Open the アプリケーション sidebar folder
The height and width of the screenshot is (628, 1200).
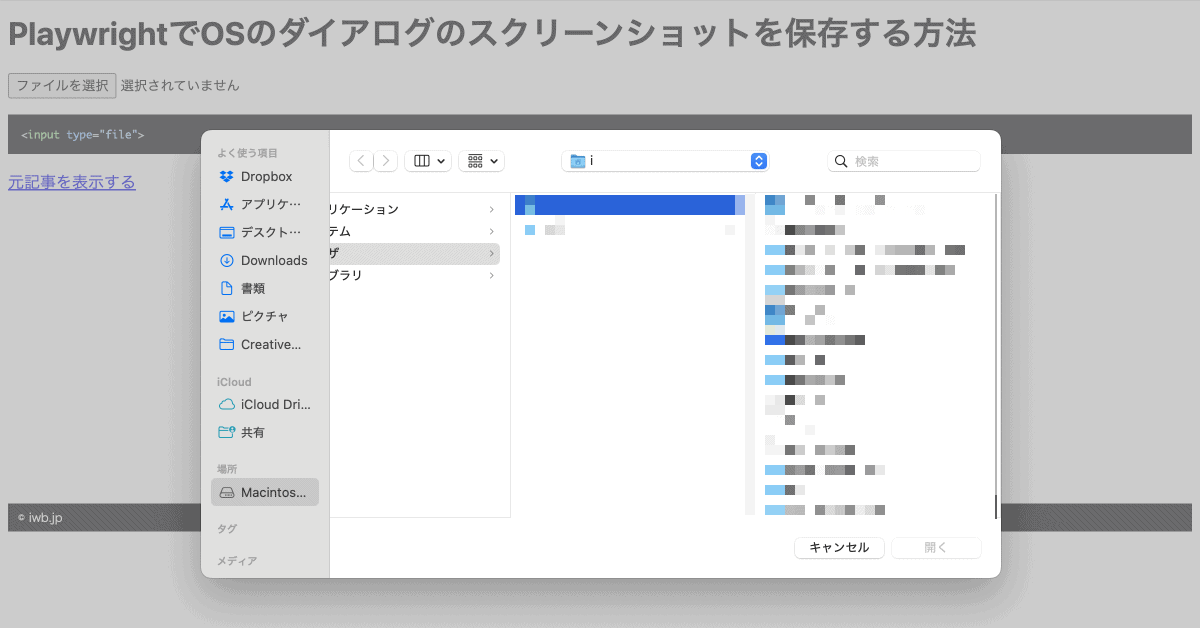tap(227, 204)
